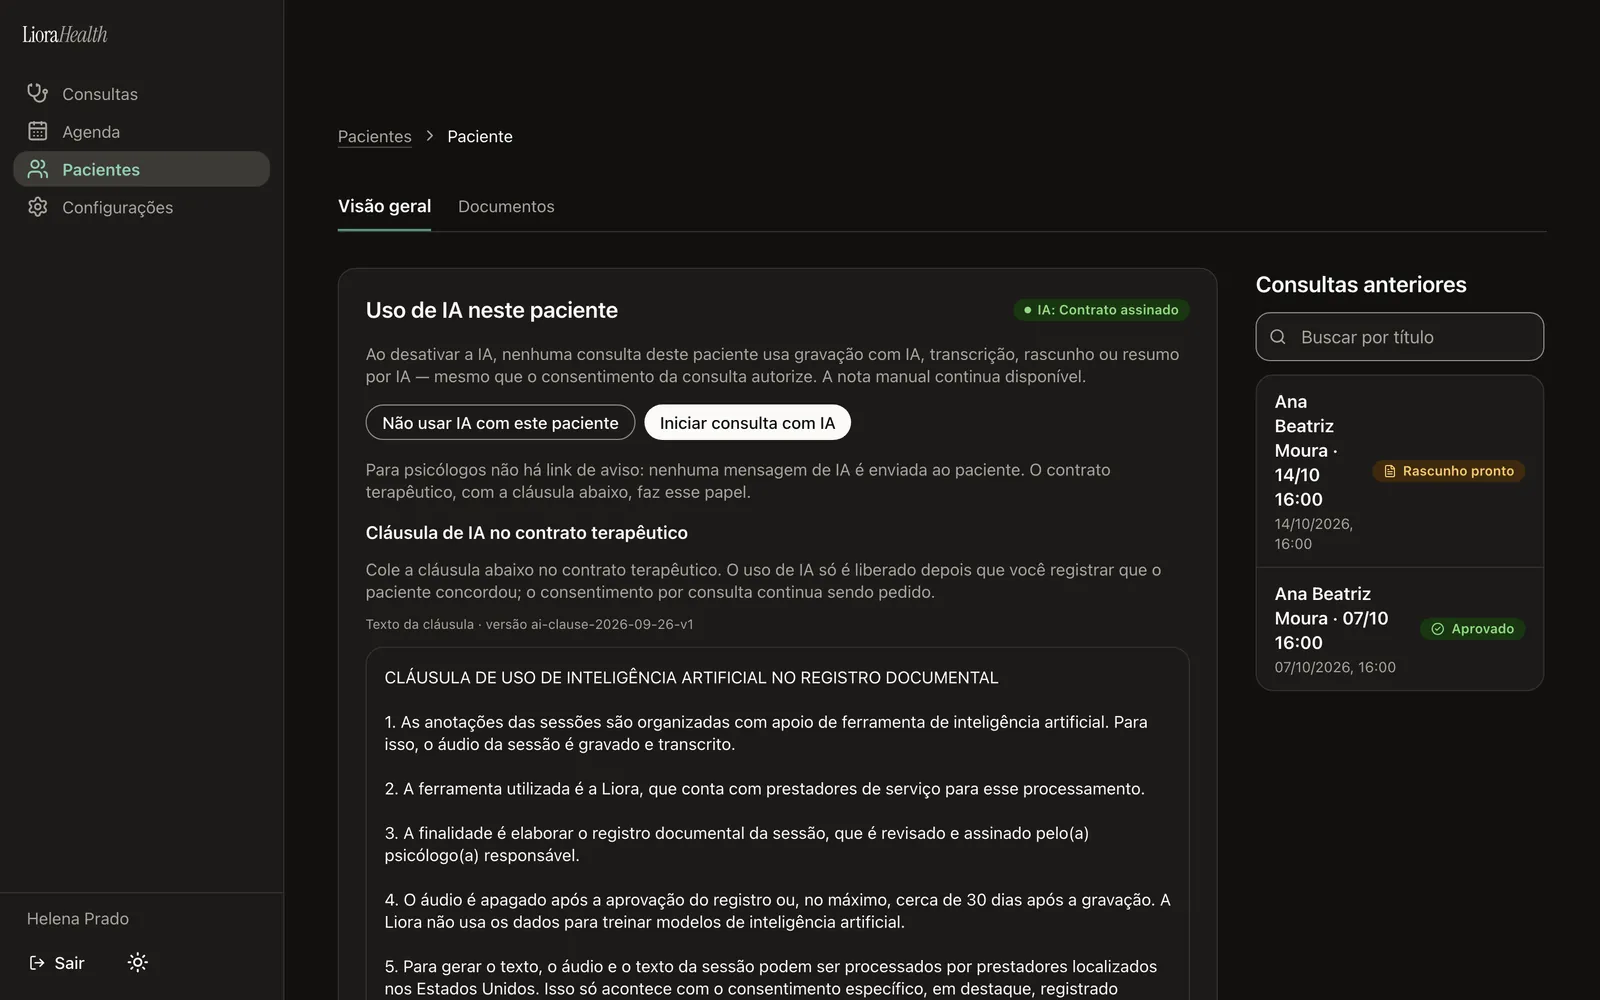Click the people icon next to Pacientes

(x=38, y=169)
